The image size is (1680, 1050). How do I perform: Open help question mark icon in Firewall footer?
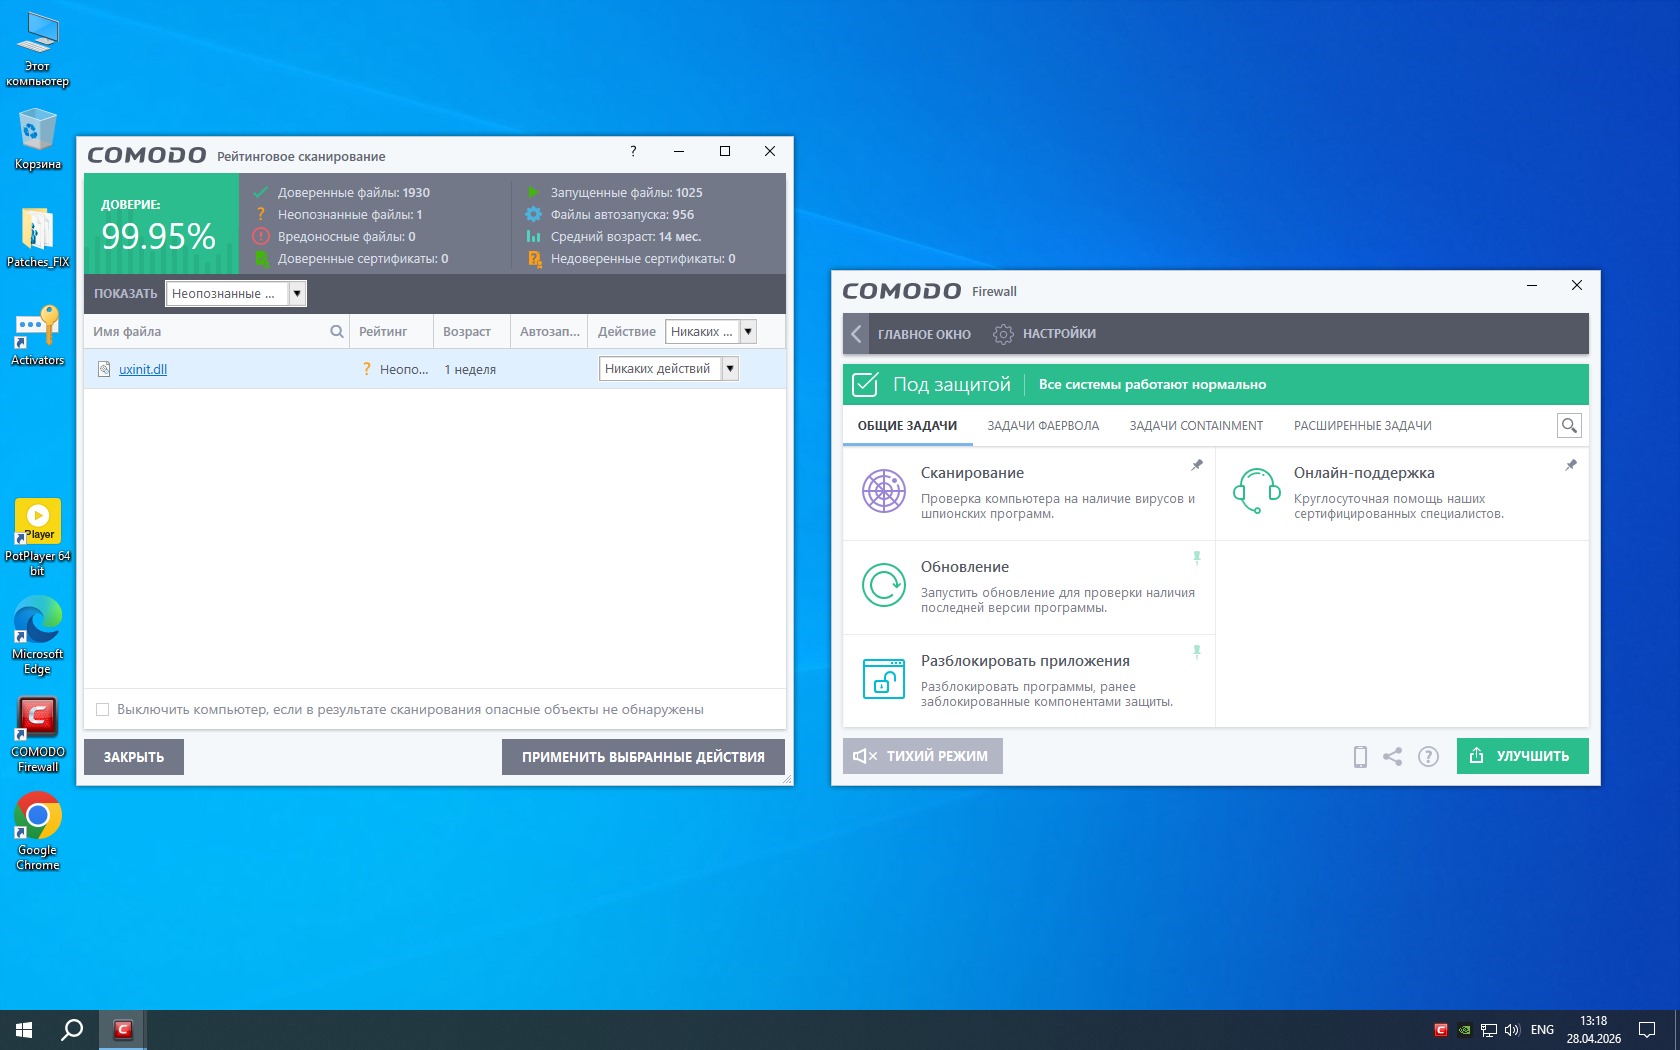tap(1428, 757)
